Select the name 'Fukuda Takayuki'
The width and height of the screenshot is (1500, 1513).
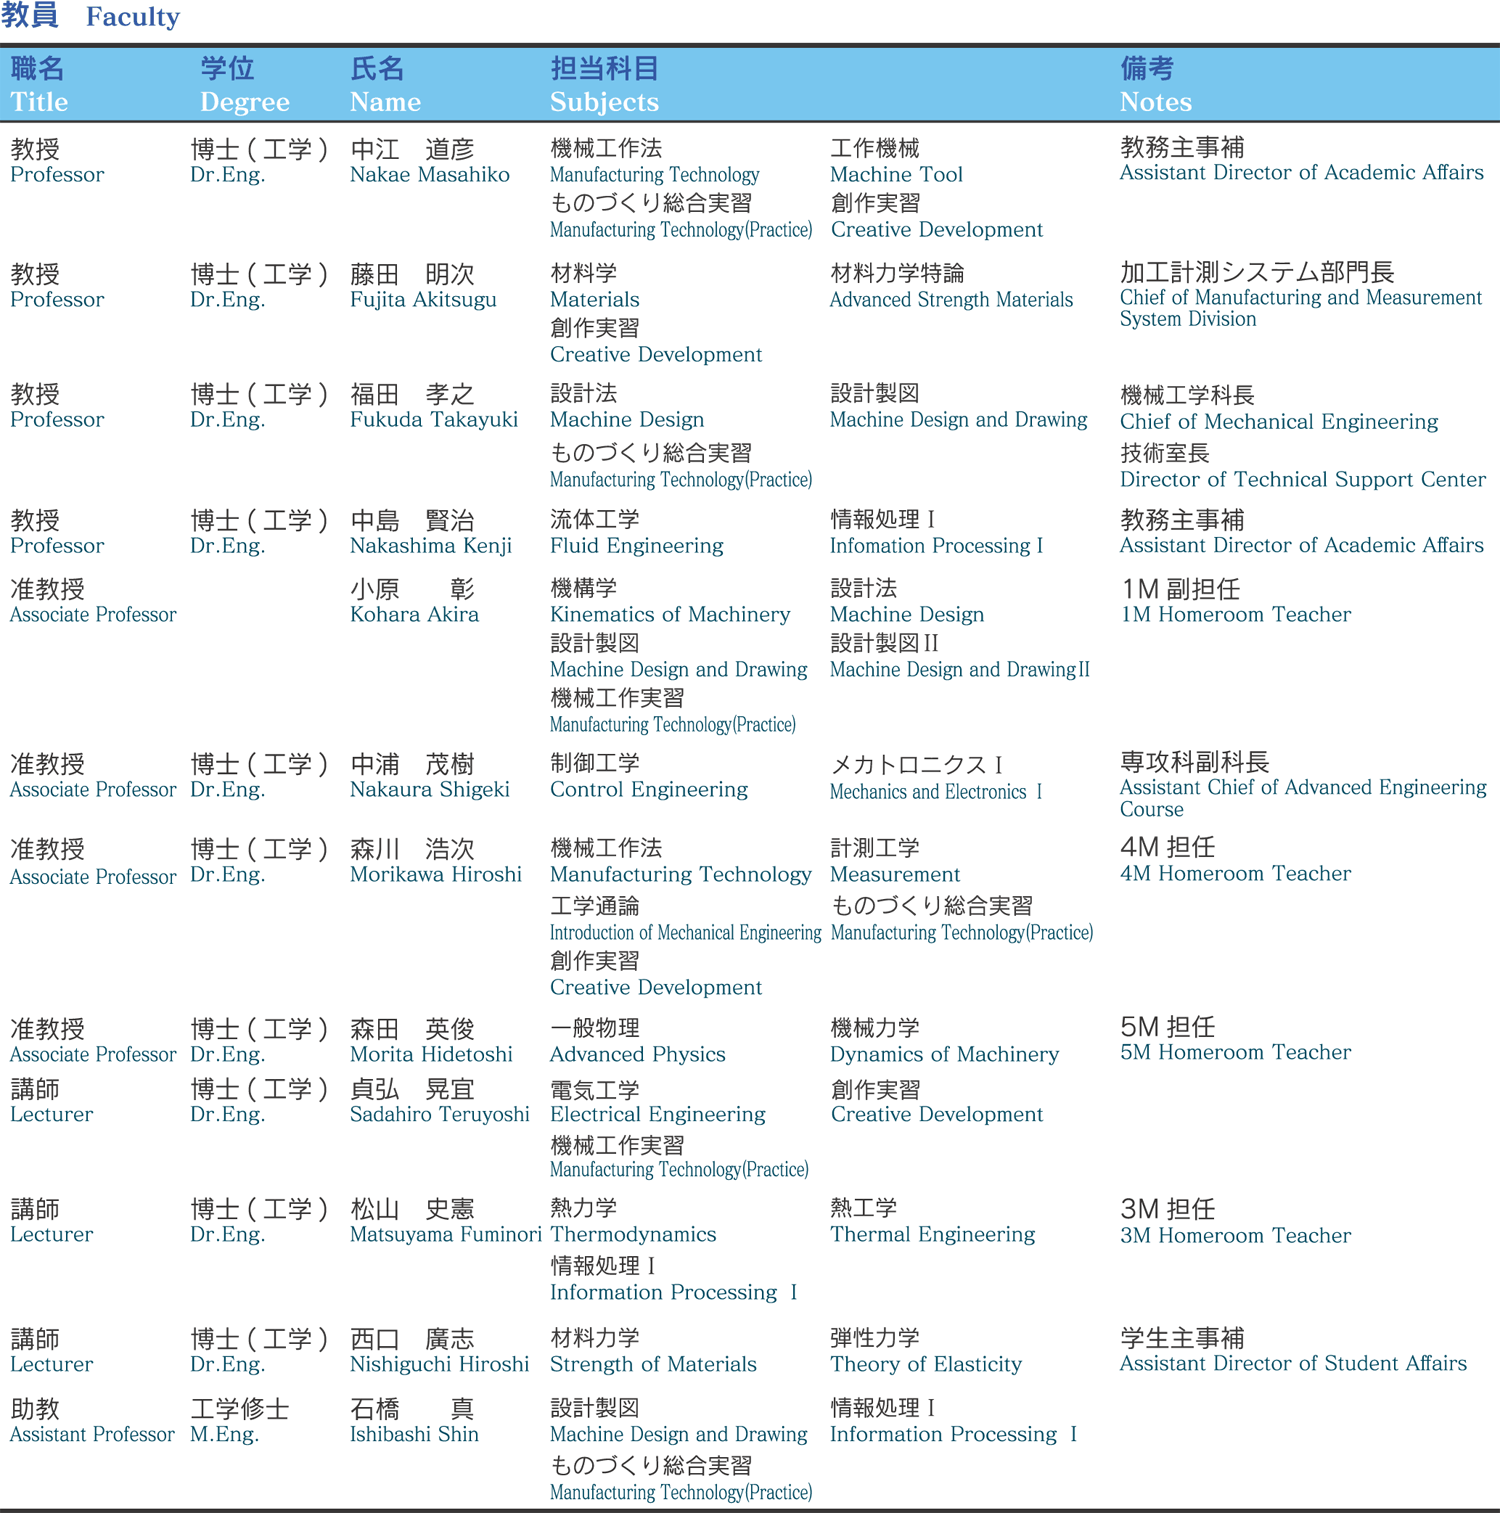[x=434, y=420]
